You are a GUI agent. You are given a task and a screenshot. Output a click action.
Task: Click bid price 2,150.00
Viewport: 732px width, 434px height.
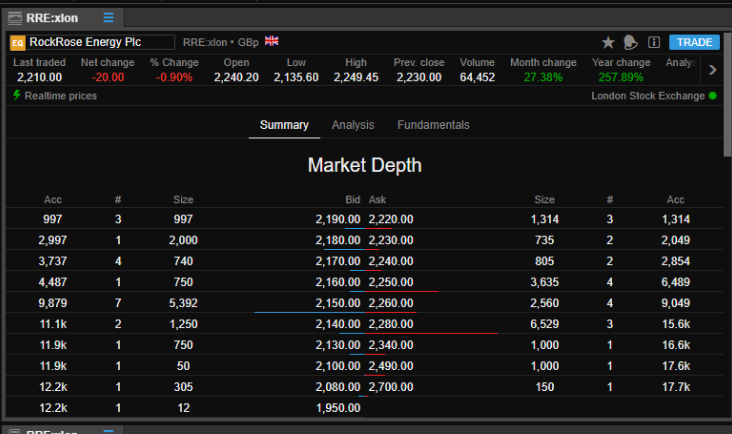338,303
